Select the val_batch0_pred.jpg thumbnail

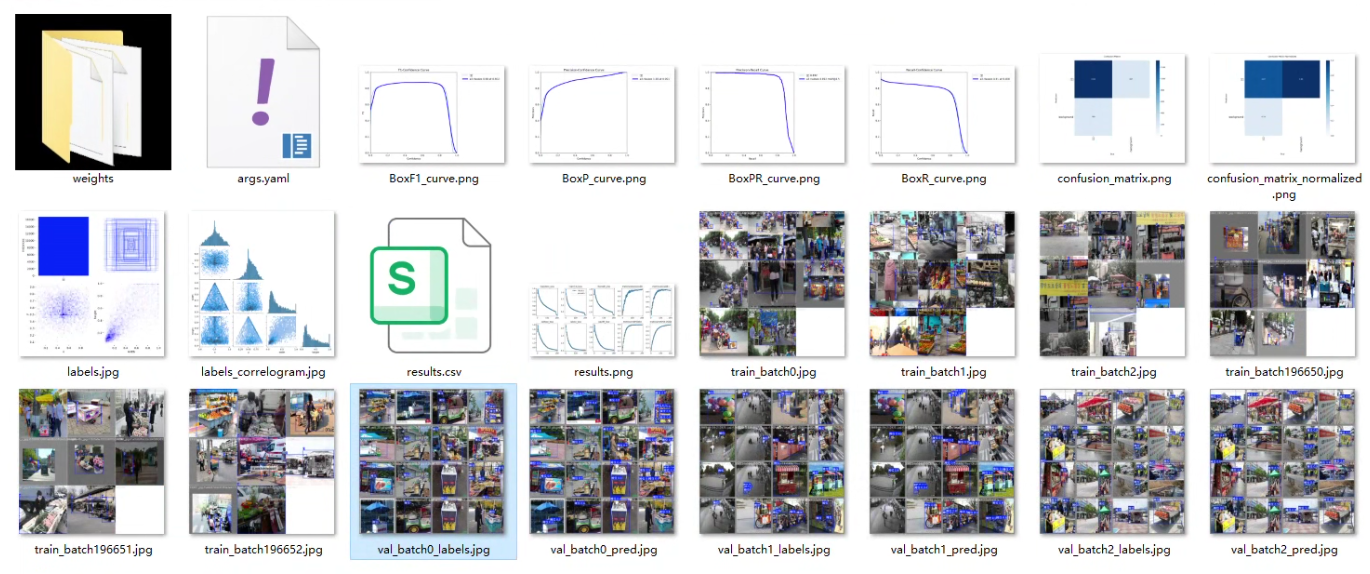tap(603, 462)
